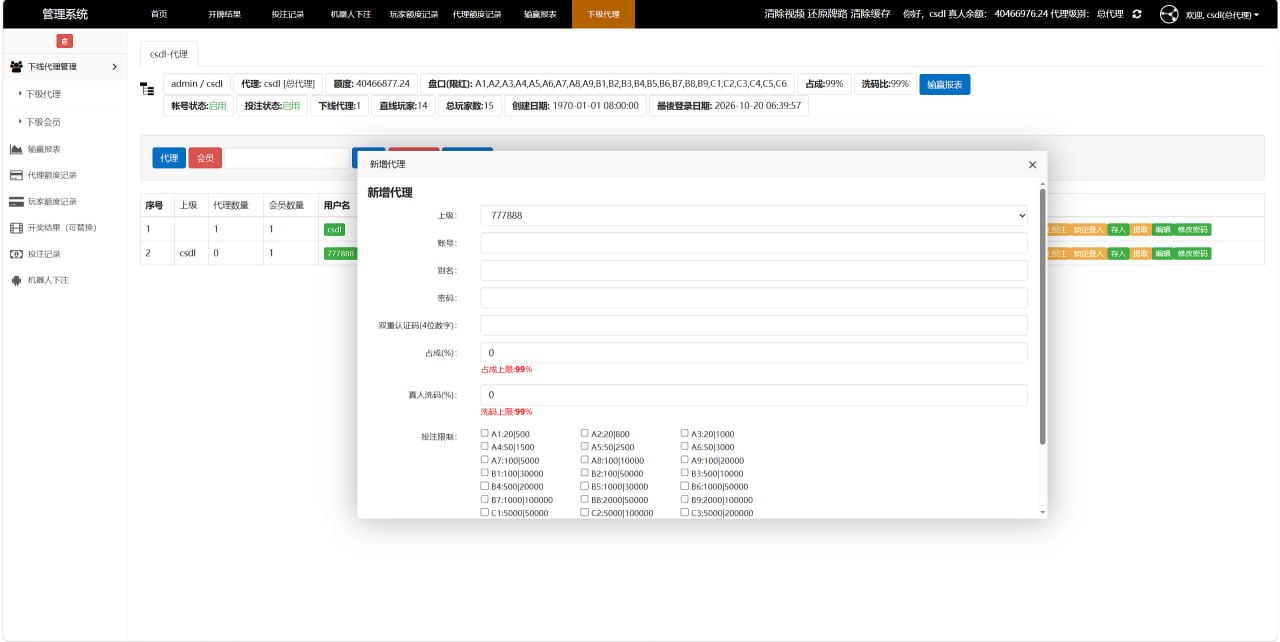
Task: Click 清除视频 in the header
Action: (784, 14)
